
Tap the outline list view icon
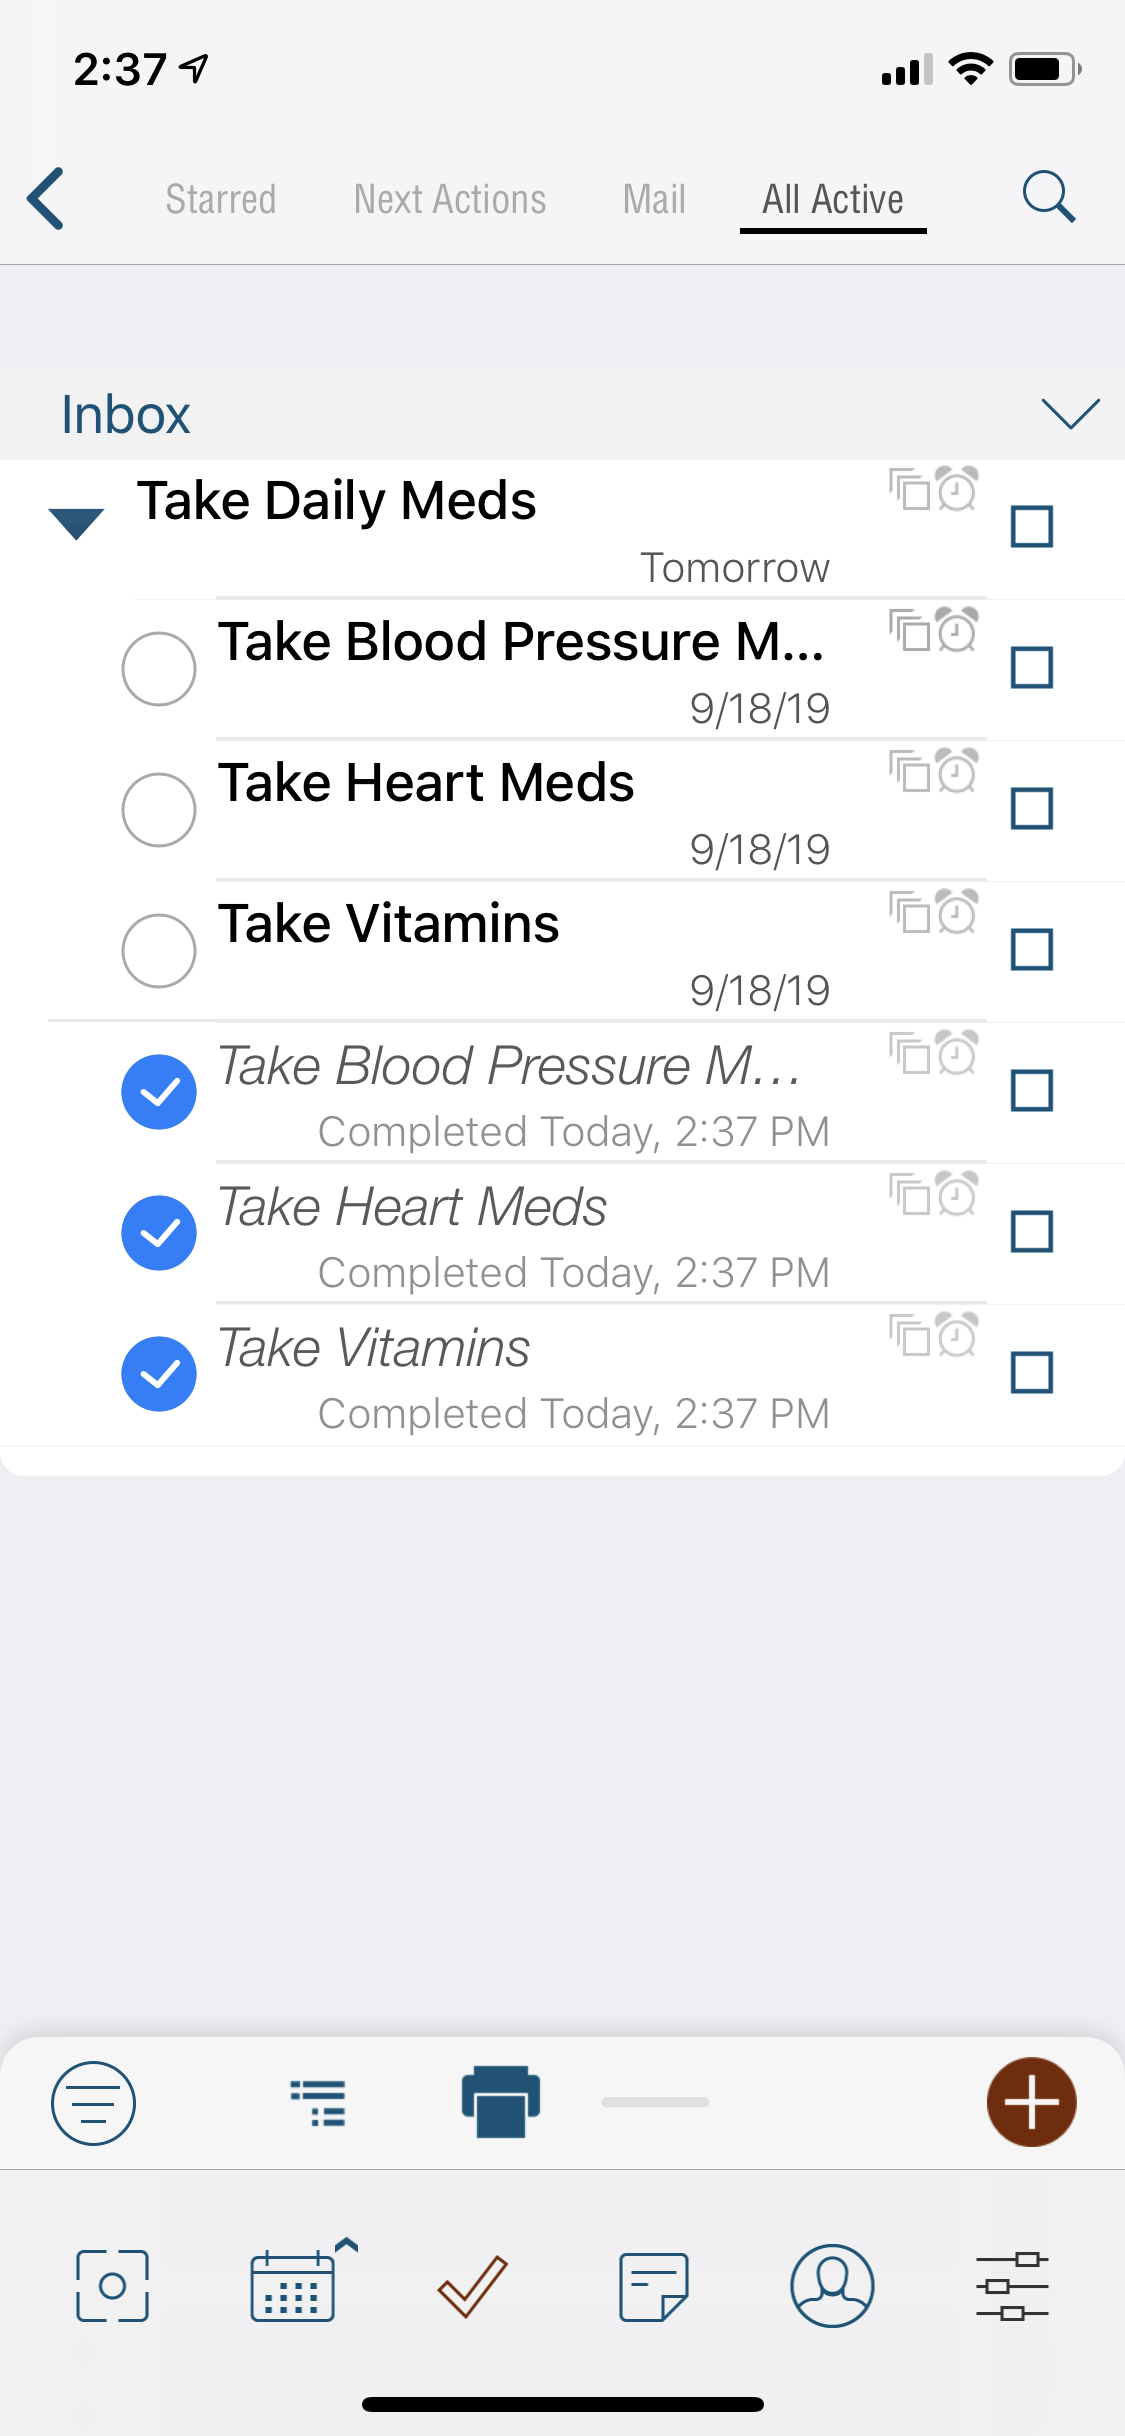[318, 2102]
